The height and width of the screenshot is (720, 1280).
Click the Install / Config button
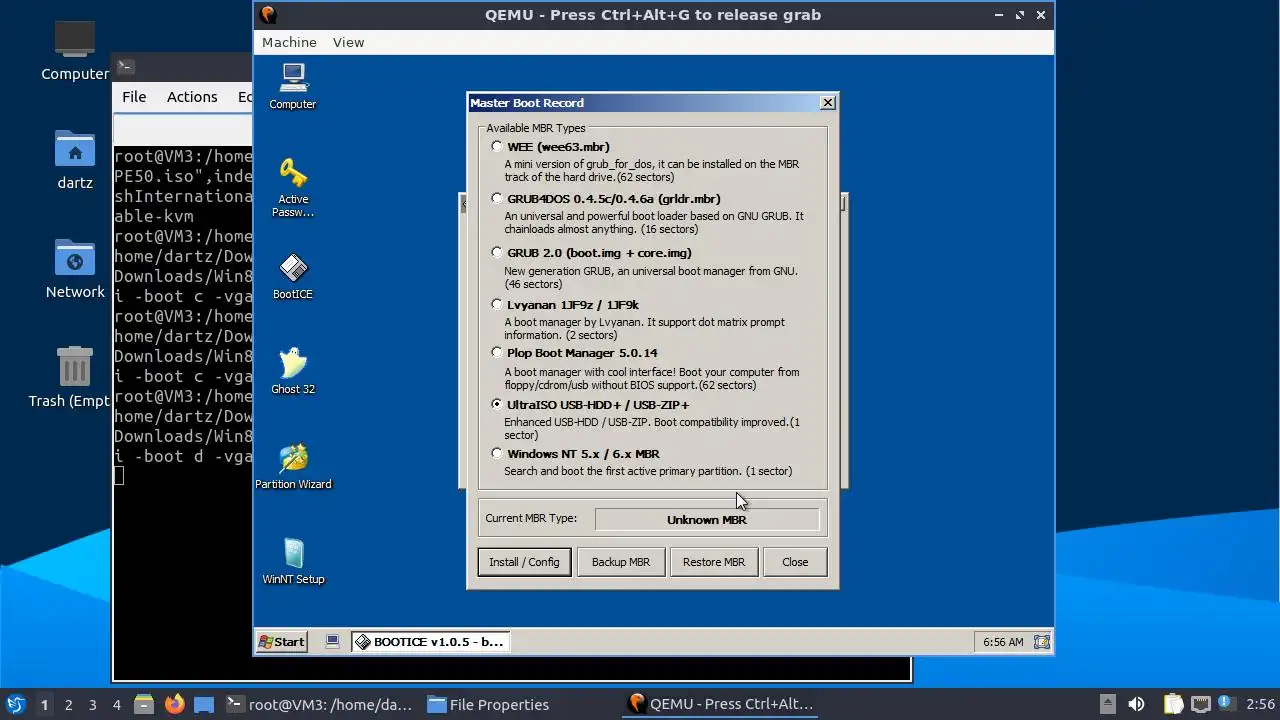524,562
